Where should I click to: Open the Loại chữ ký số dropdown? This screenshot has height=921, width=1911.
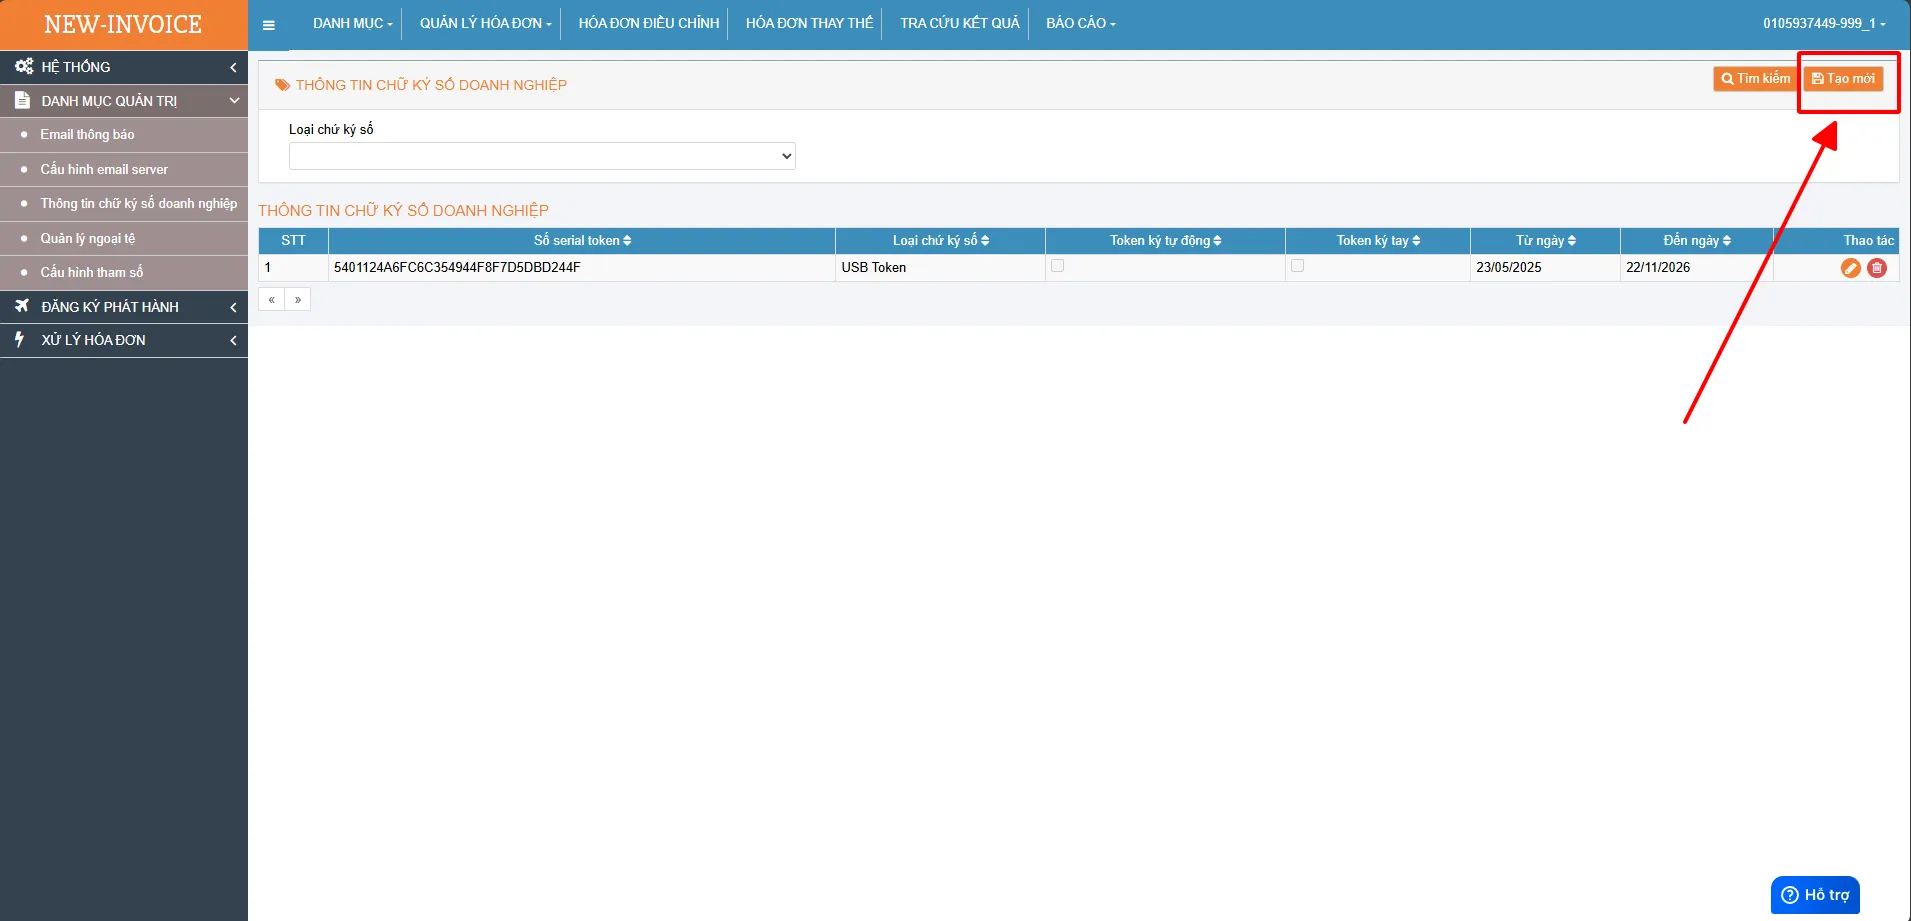coord(542,156)
